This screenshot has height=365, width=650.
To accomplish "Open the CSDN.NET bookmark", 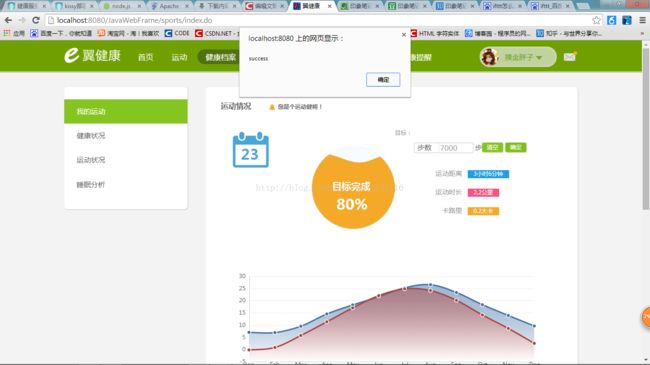I will [x=216, y=33].
